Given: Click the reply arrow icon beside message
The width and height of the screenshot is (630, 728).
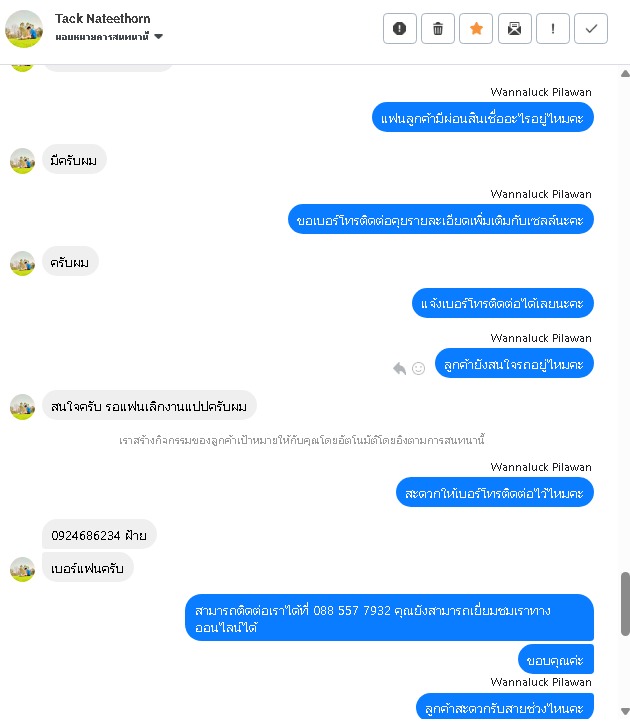Looking at the screenshot, I should 399,368.
